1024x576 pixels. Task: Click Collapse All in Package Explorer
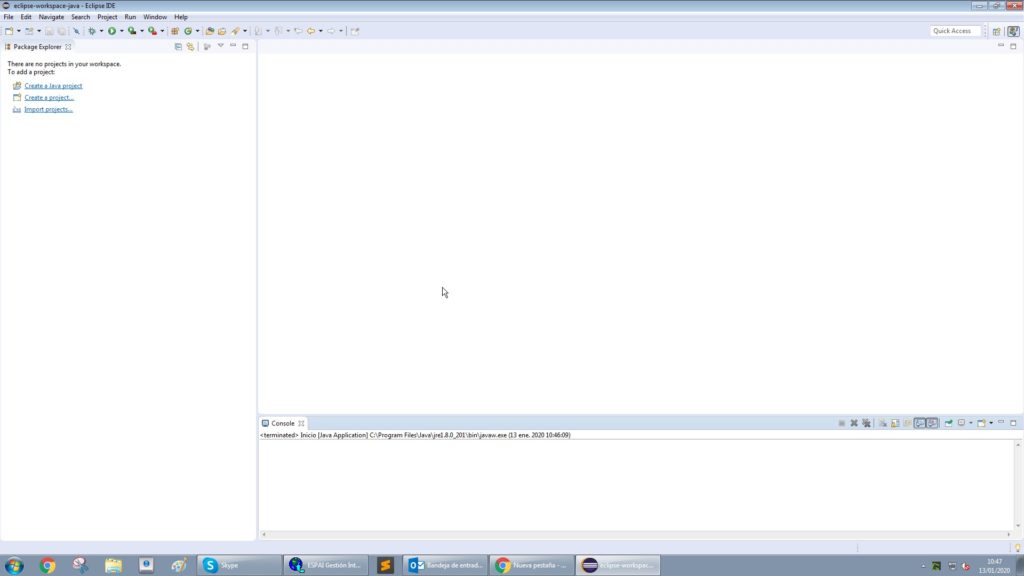pyautogui.click(x=178, y=46)
